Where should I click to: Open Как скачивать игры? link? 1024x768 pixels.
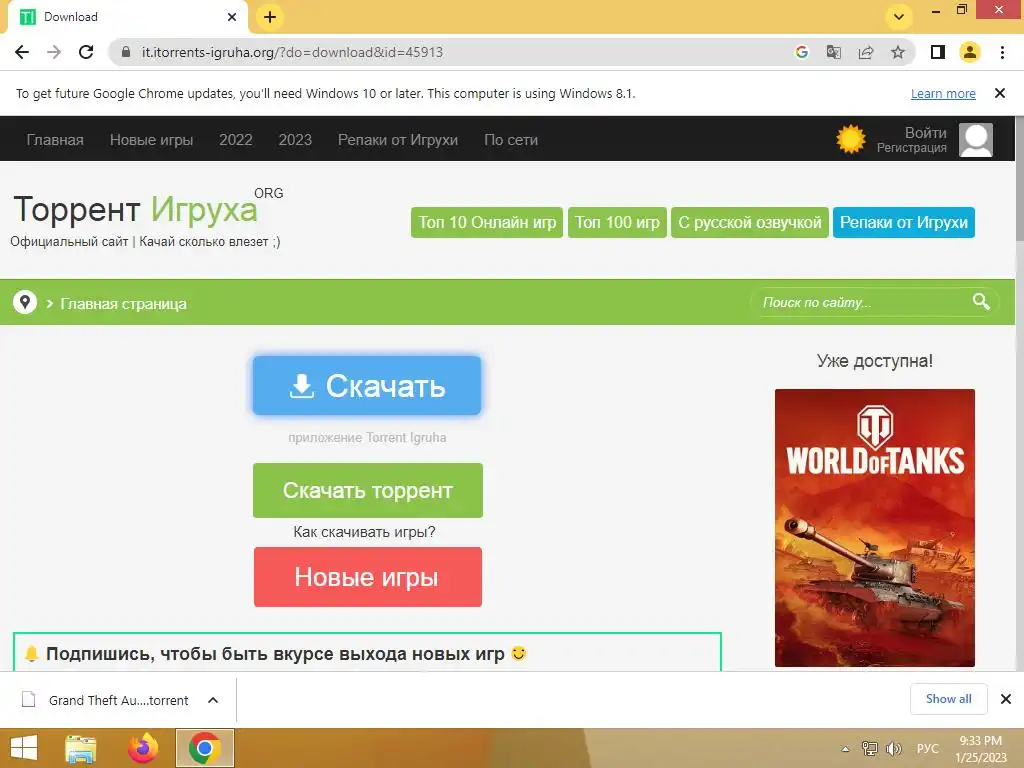coord(364,532)
